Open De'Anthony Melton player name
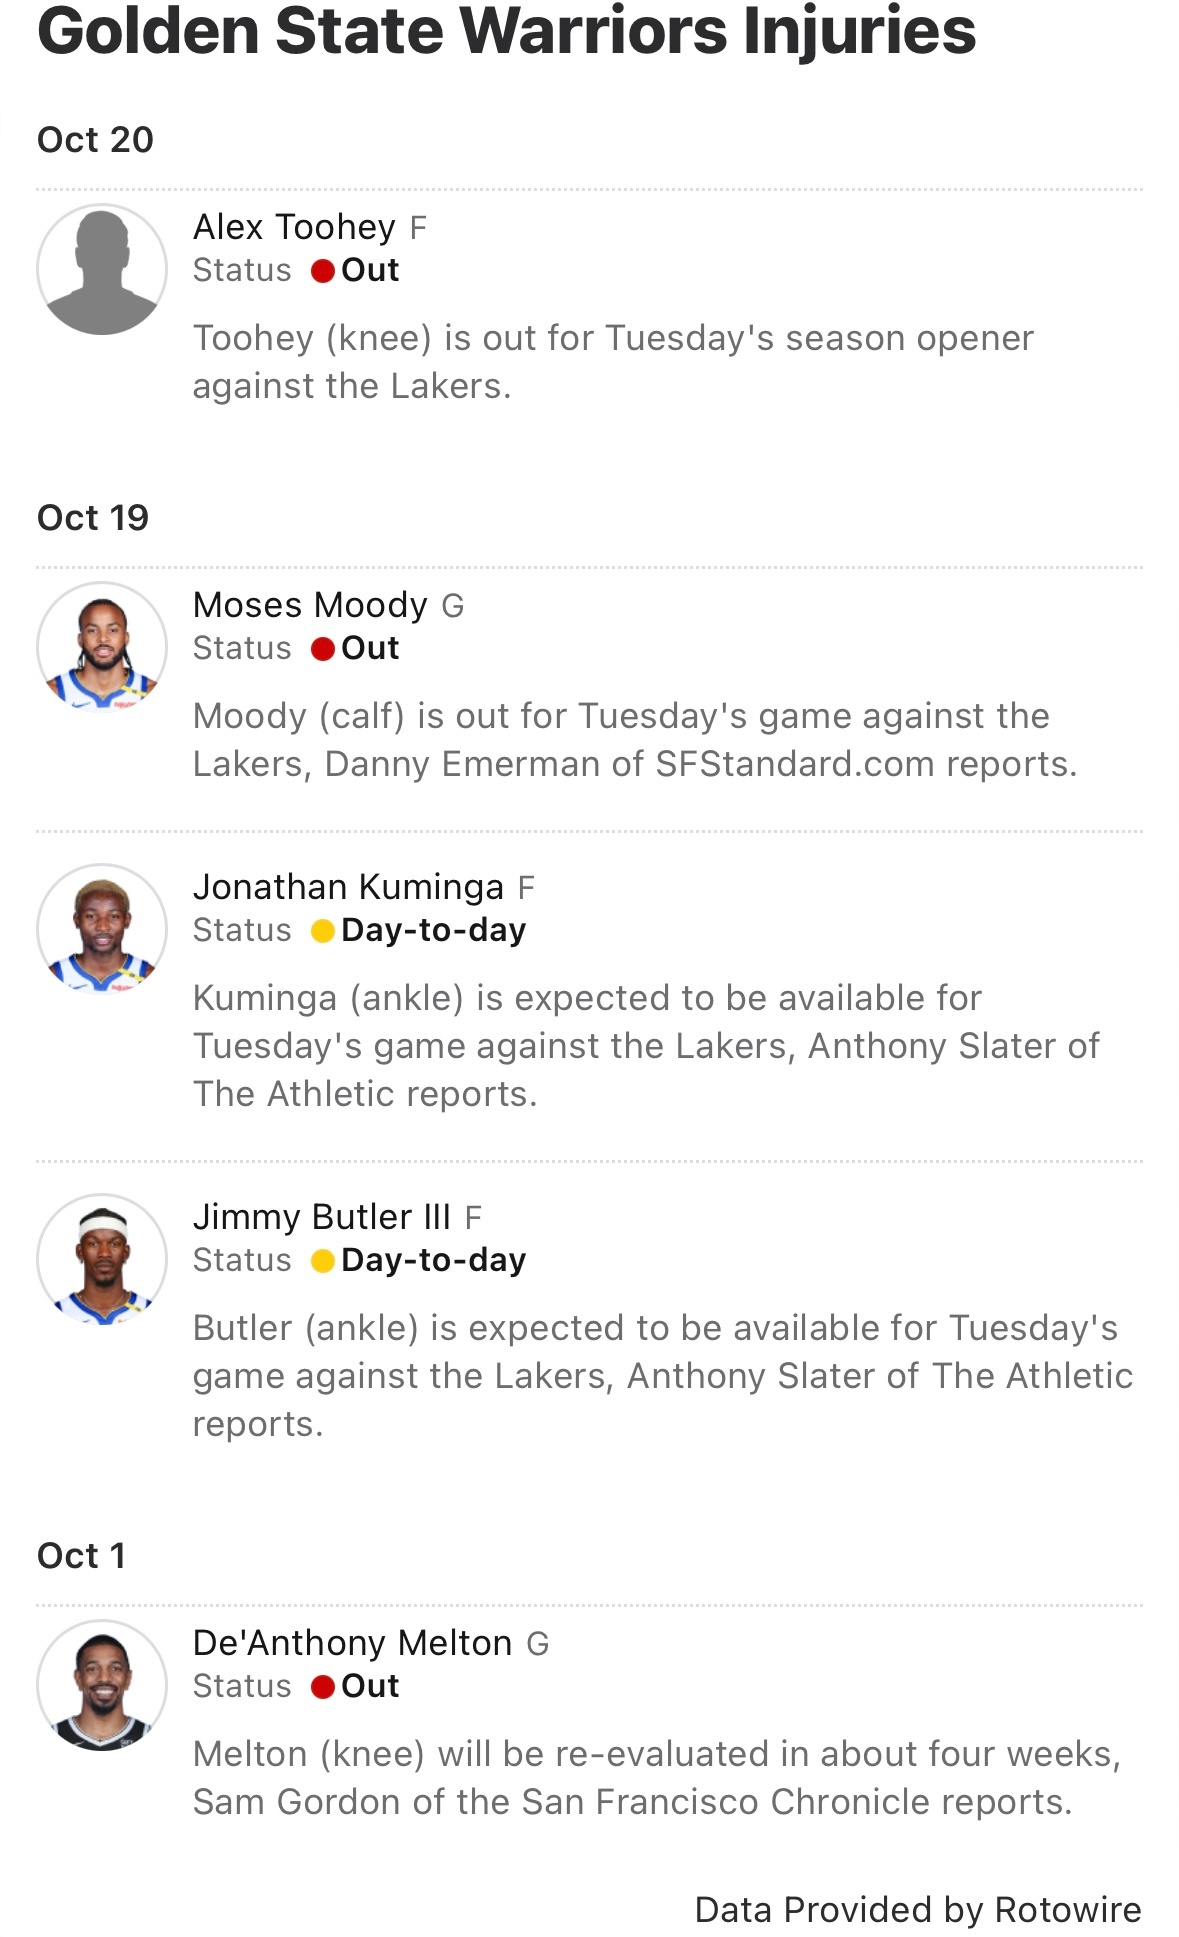 click(x=352, y=1643)
